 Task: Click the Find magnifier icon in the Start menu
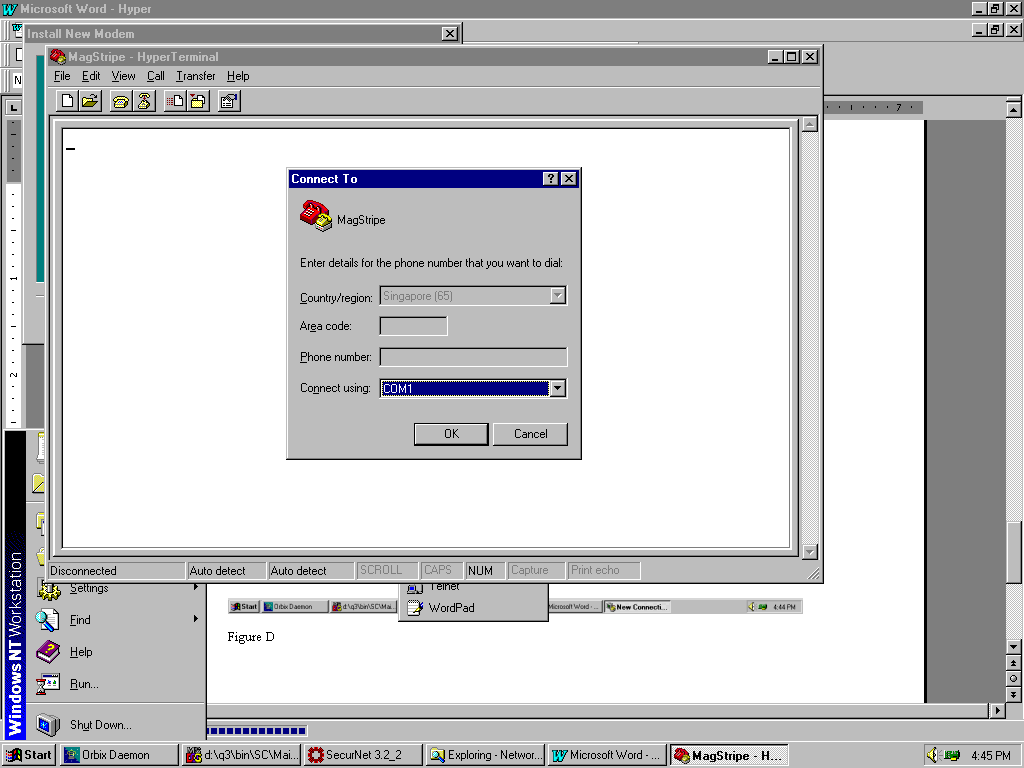(47, 620)
